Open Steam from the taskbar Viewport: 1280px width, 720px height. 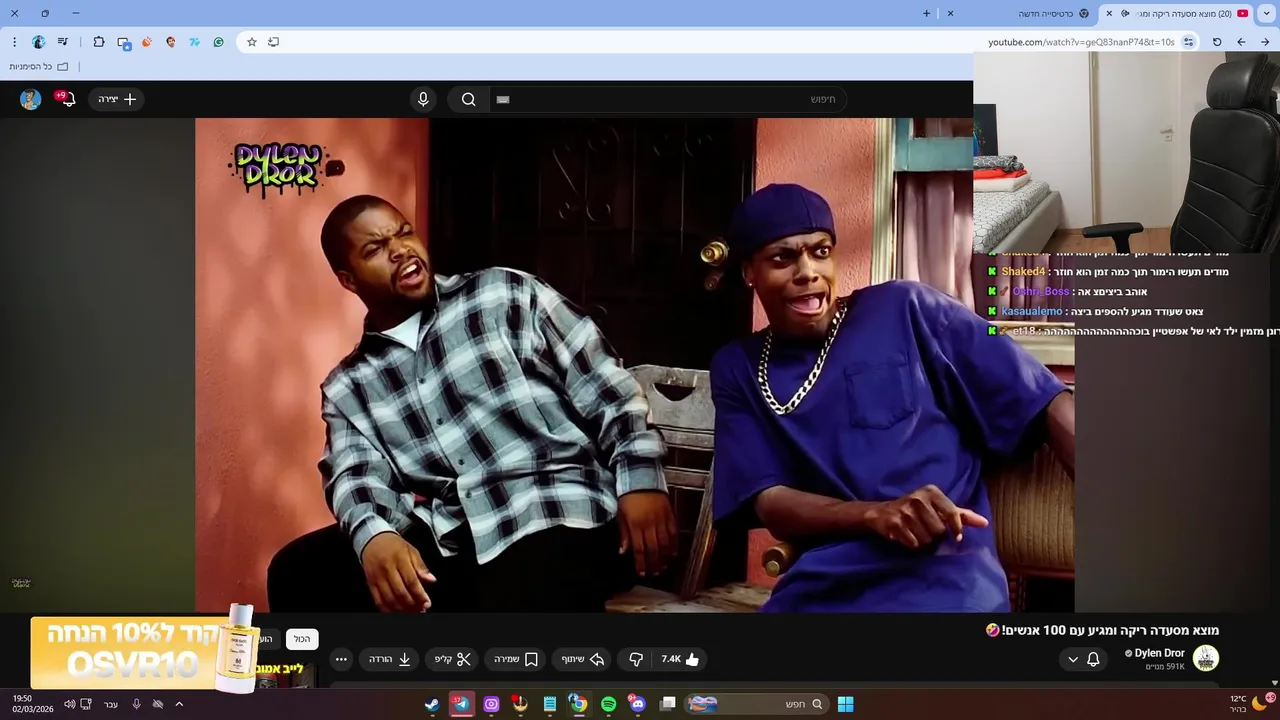pyautogui.click(x=432, y=704)
